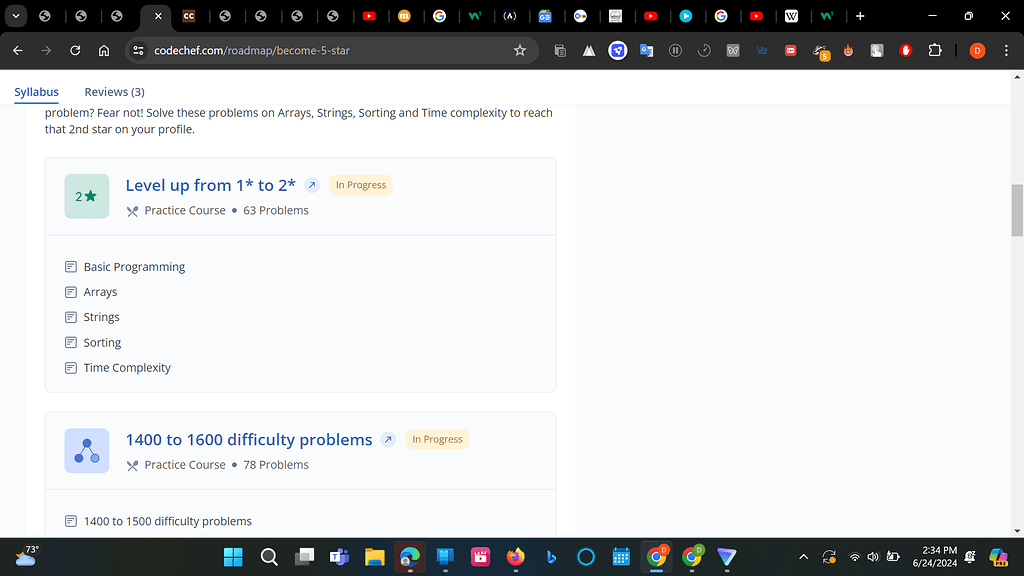Screen dimensions: 1024x576
Task: Select the Syllabus tab
Action: (x=36, y=91)
